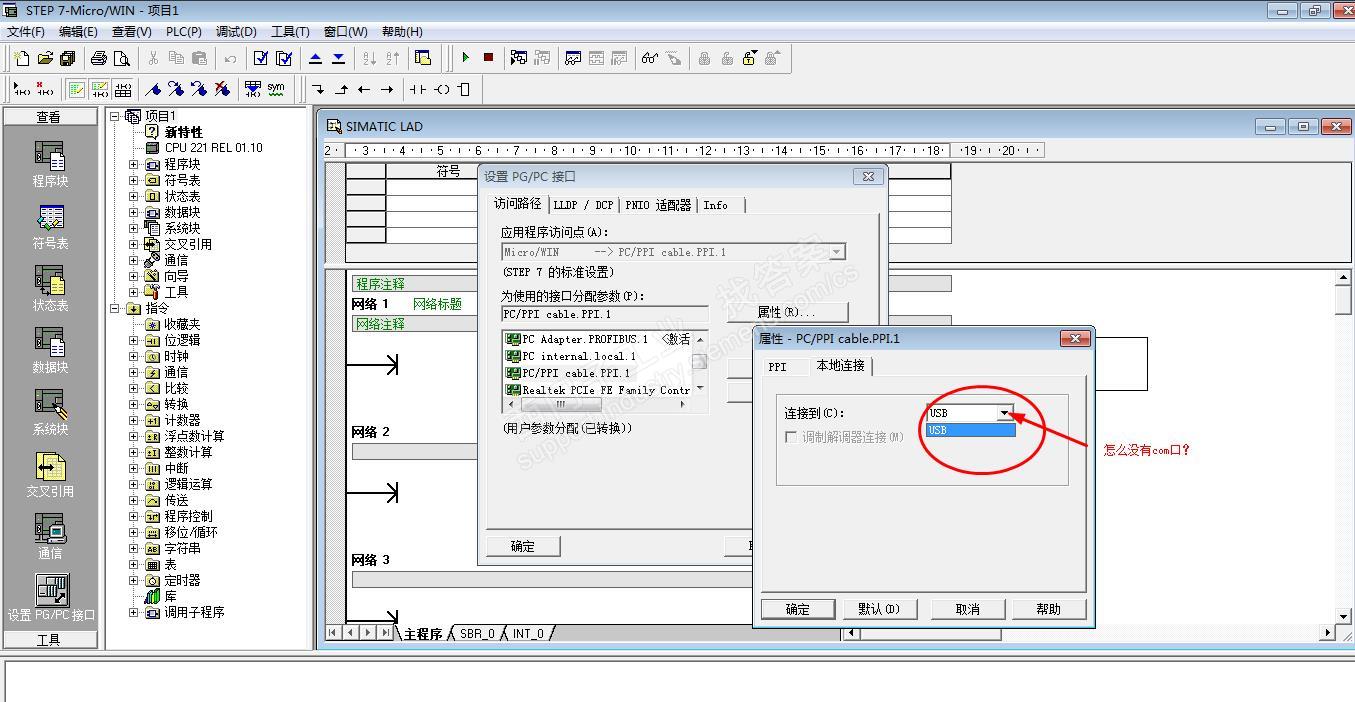Print the program with the printer icon
This screenshot has height=702, width=1355.
98,58
